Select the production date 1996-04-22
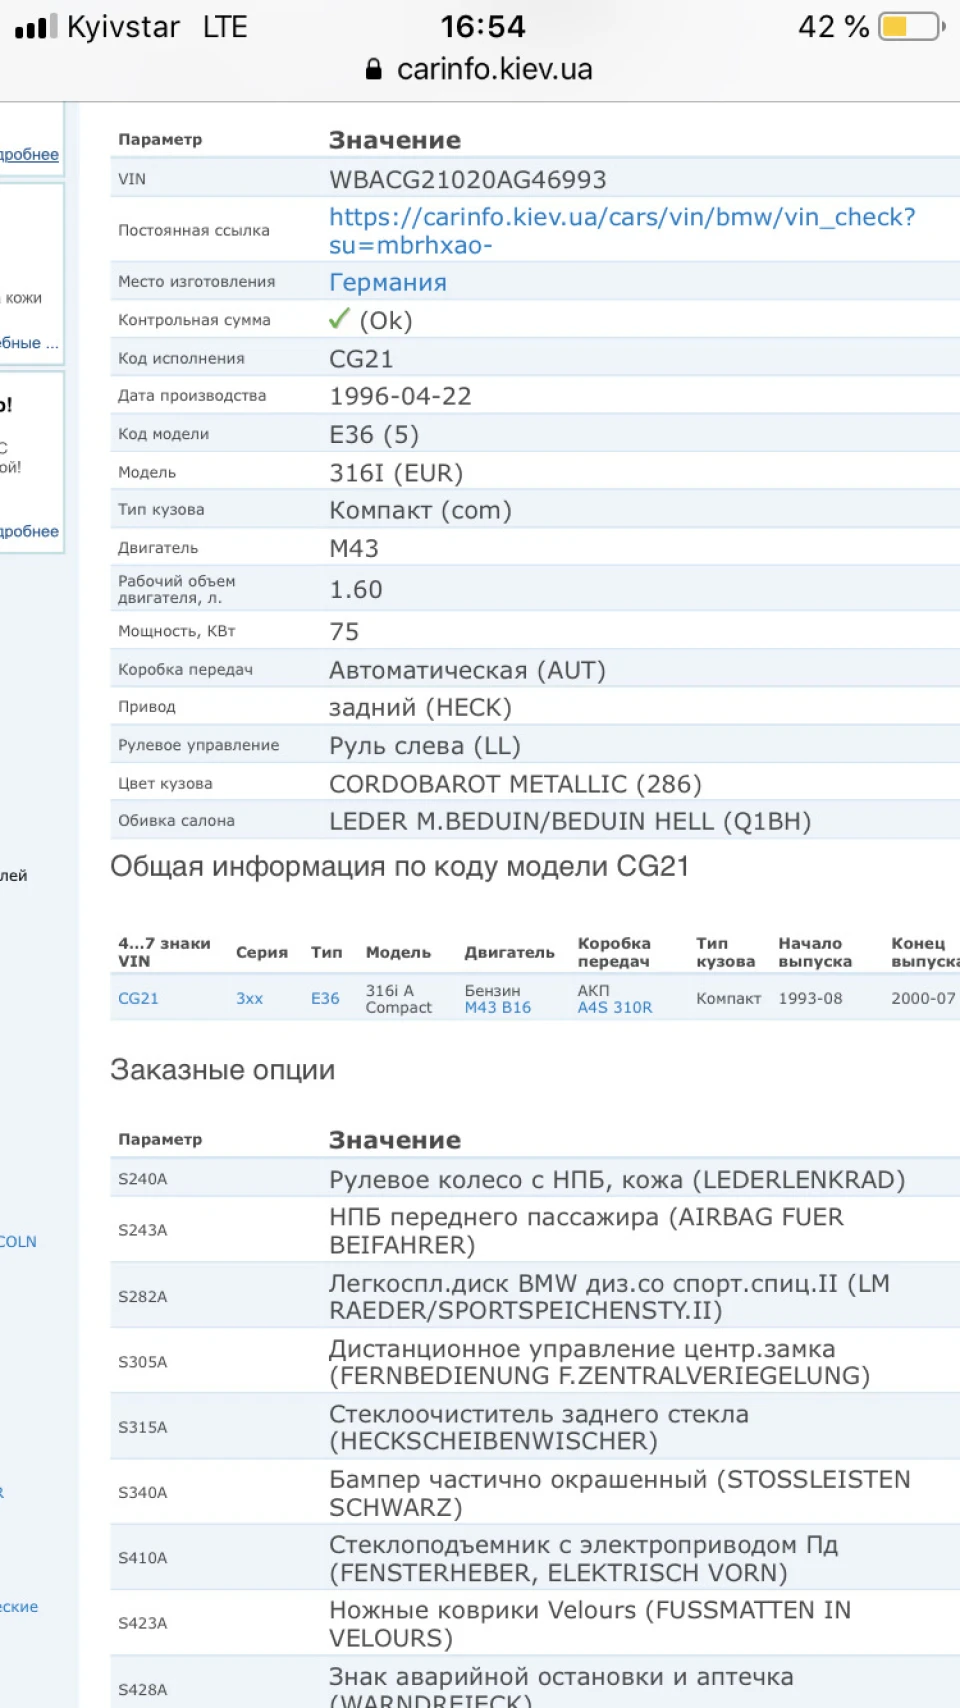The height and width of the screenshot is (1708, 960). (400, 396)
